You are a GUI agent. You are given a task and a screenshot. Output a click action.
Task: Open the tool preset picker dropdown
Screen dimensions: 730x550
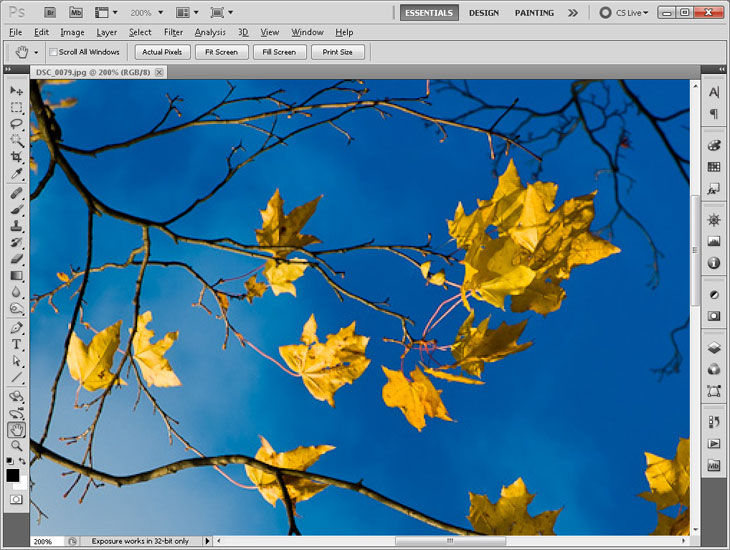click(x=36, y=52)
